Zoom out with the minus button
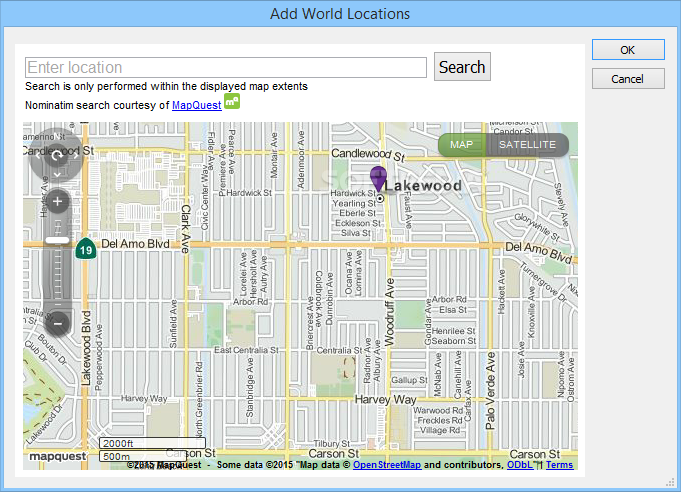681x492 pixels. (x=57, y=324)
